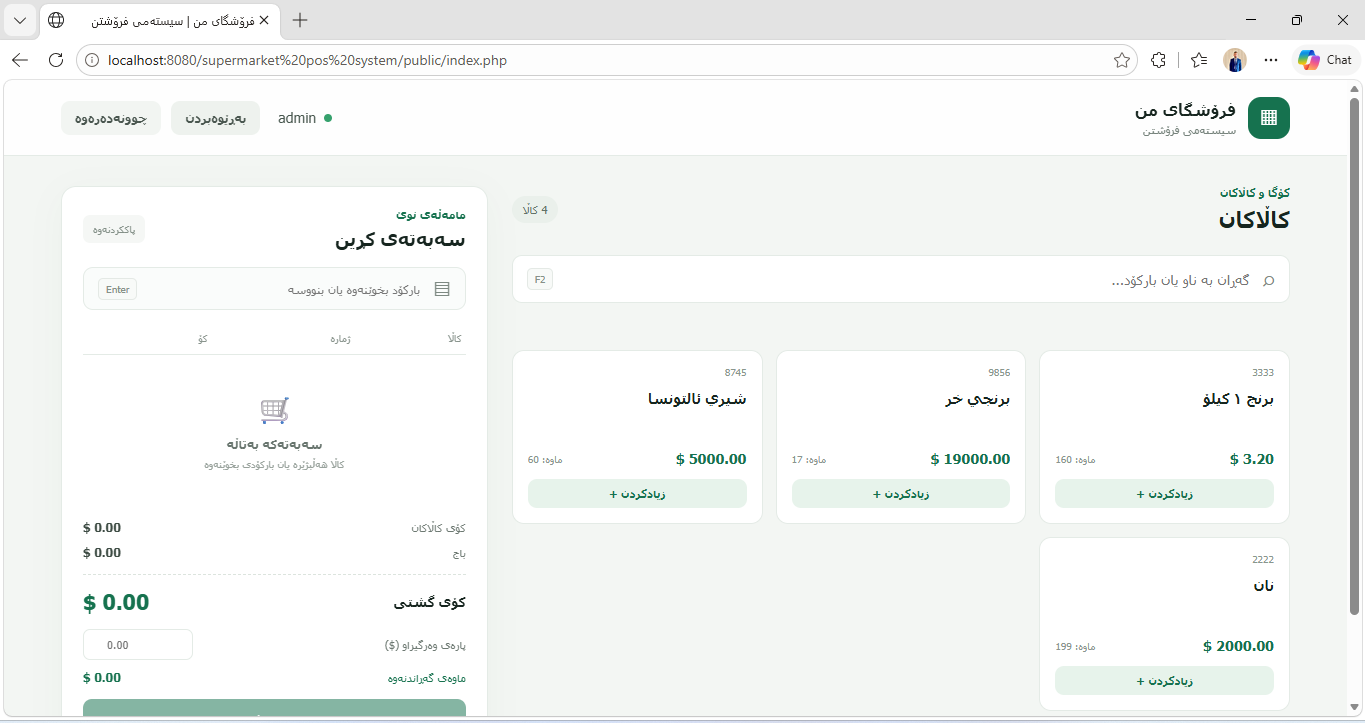This screenshot has width=1365, height=723.
Task: Focus the product search field گەڕان
Action: tap(901, 279)
